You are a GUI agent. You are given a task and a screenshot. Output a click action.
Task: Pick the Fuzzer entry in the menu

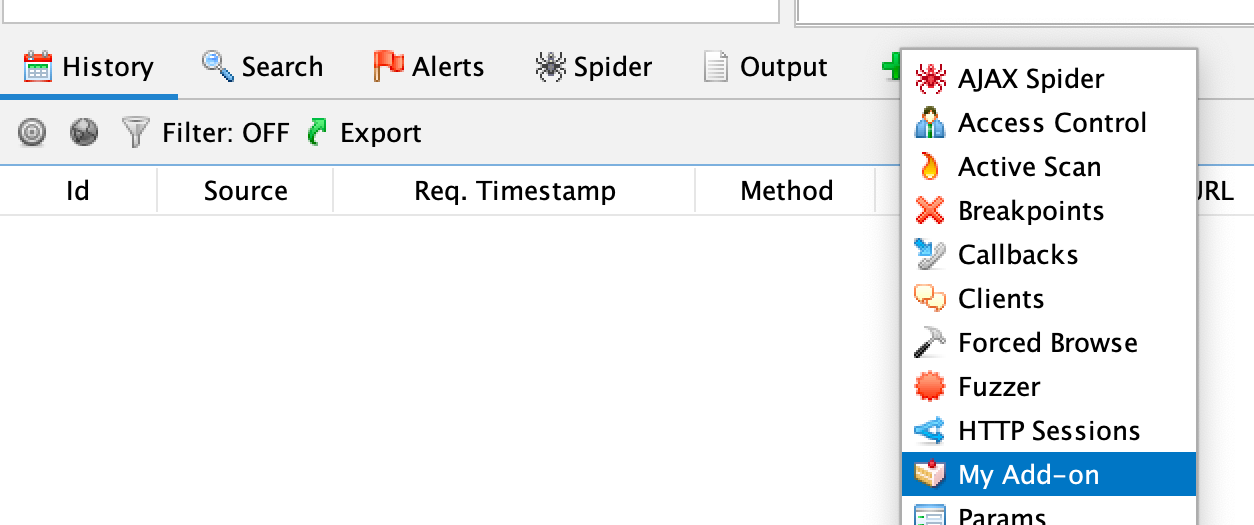pos(999,387)
